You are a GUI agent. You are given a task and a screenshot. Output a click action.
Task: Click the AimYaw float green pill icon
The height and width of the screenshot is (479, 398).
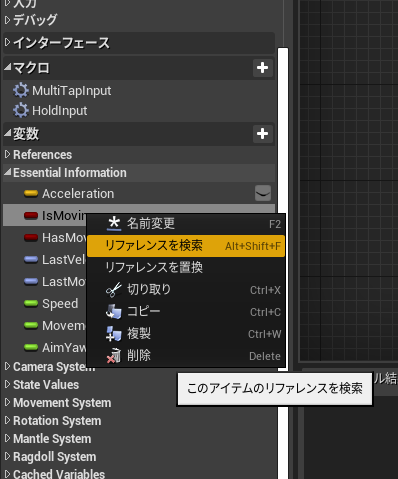[31, 348]
